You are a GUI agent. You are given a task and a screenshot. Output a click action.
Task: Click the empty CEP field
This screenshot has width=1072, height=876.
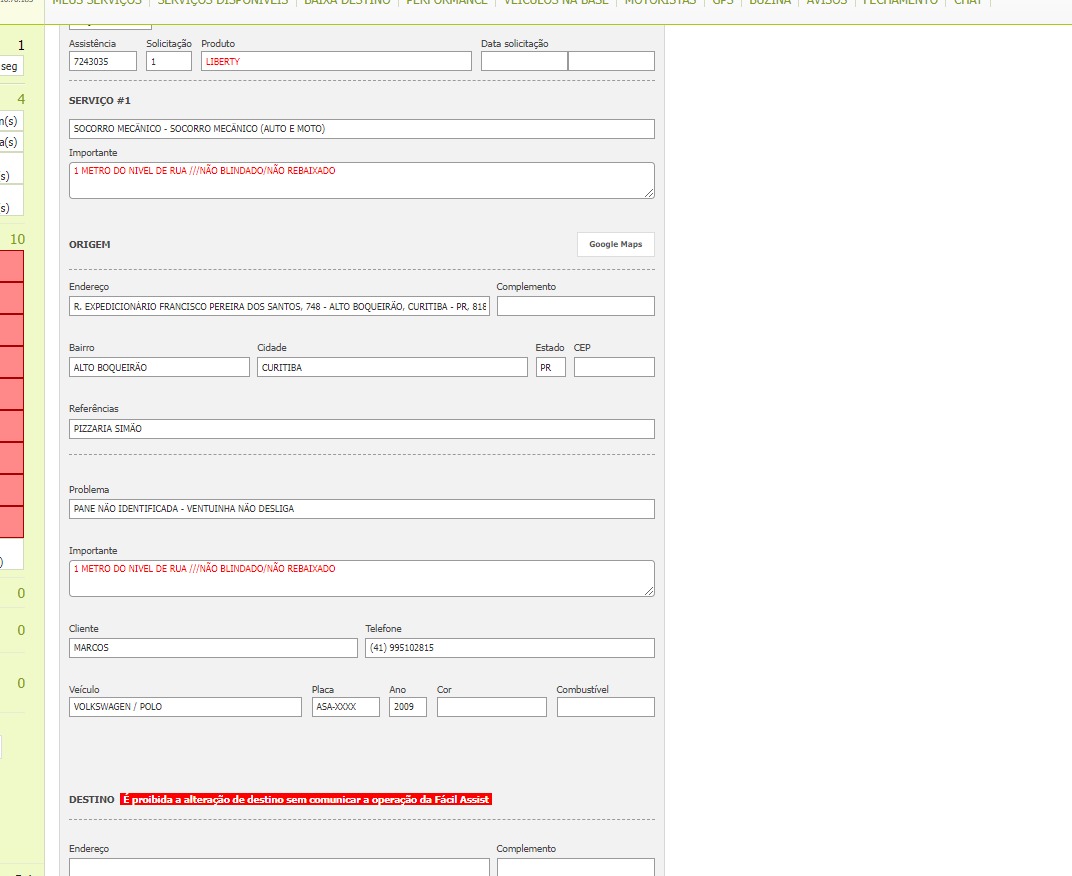[614, 367]
